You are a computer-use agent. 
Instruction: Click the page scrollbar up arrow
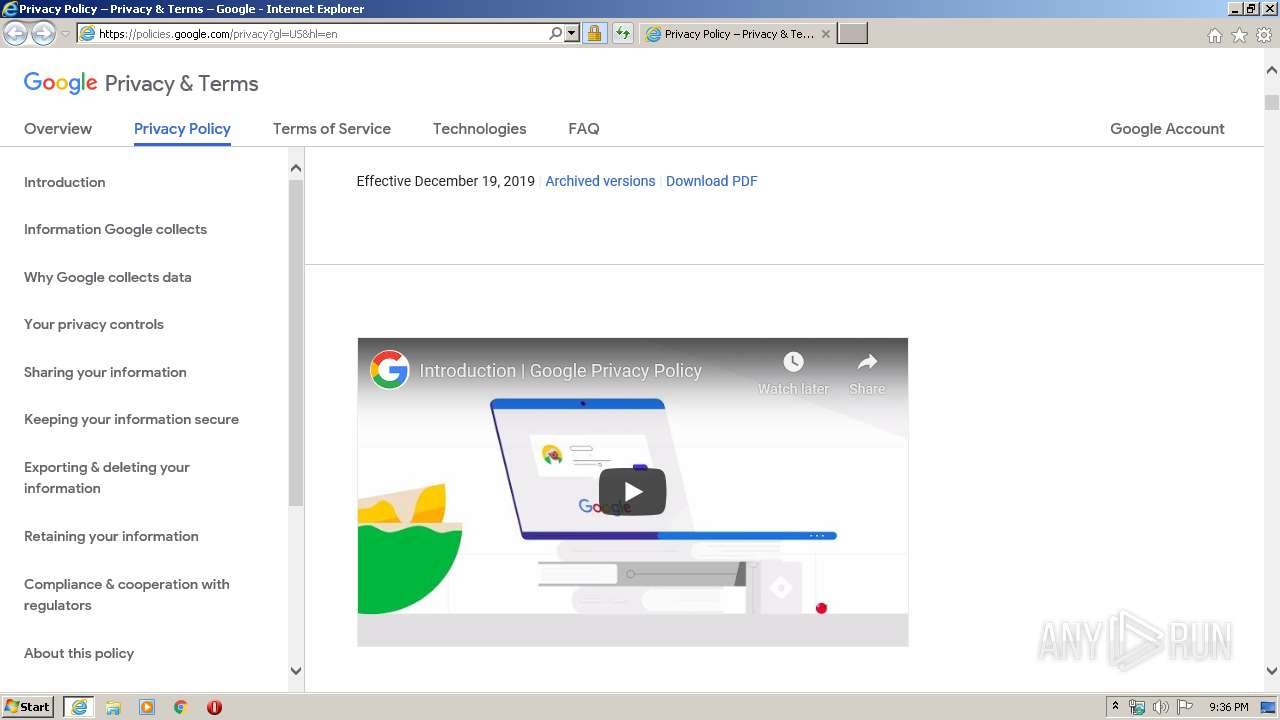pos(1272,71)
